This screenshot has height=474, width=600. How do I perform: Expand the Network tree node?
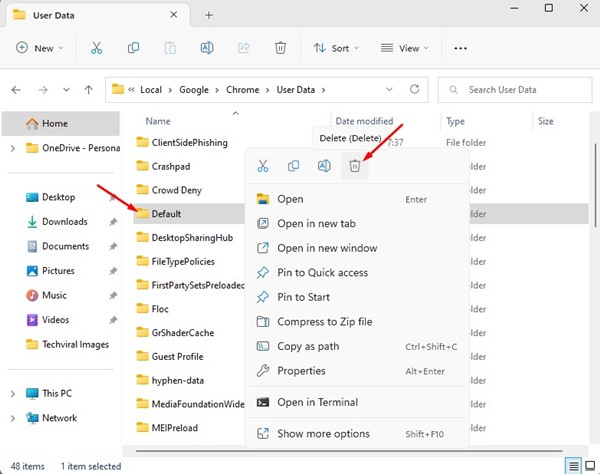pos(13,418)
